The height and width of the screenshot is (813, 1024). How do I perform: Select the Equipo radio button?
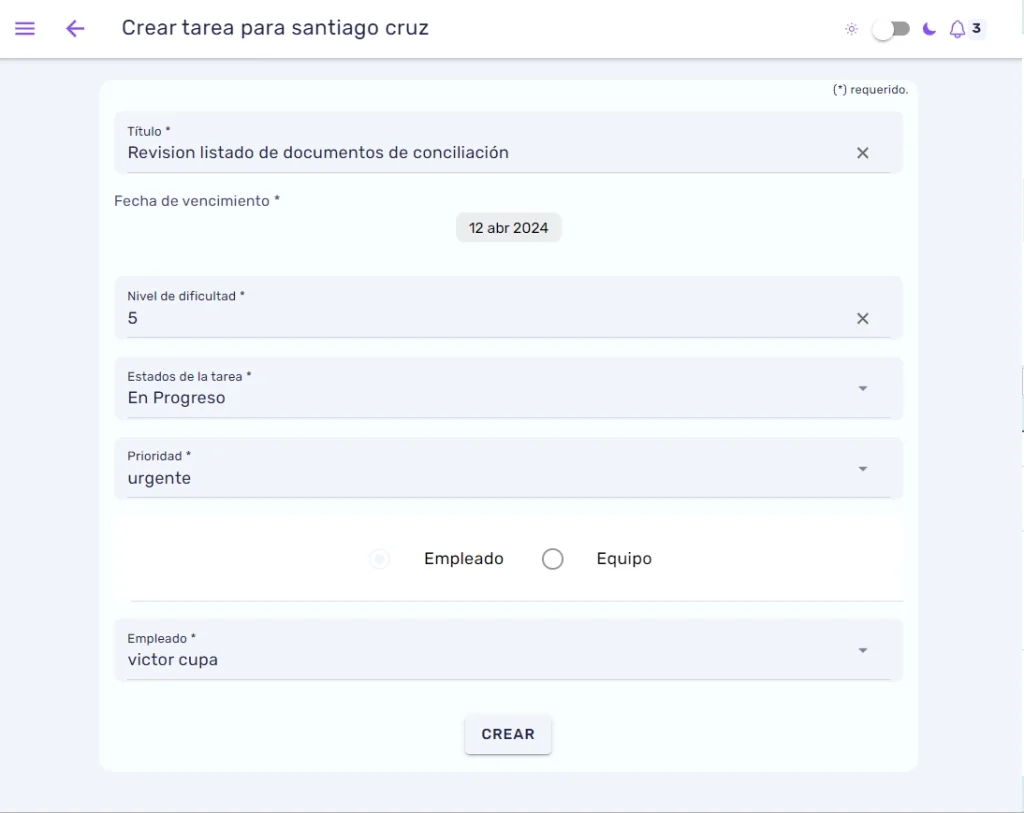pyautogui.click(x=552, y=559)
